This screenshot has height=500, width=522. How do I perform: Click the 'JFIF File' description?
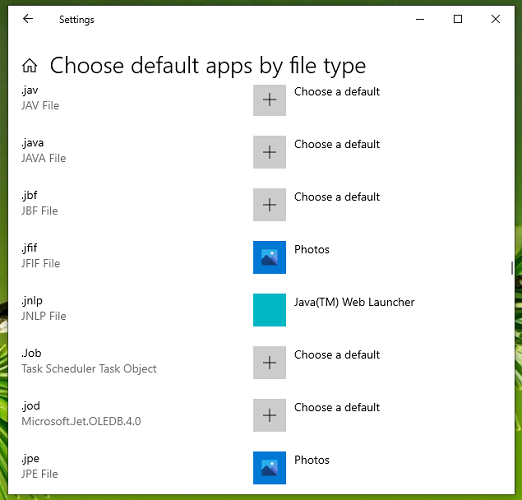click(x=41, y=264)
